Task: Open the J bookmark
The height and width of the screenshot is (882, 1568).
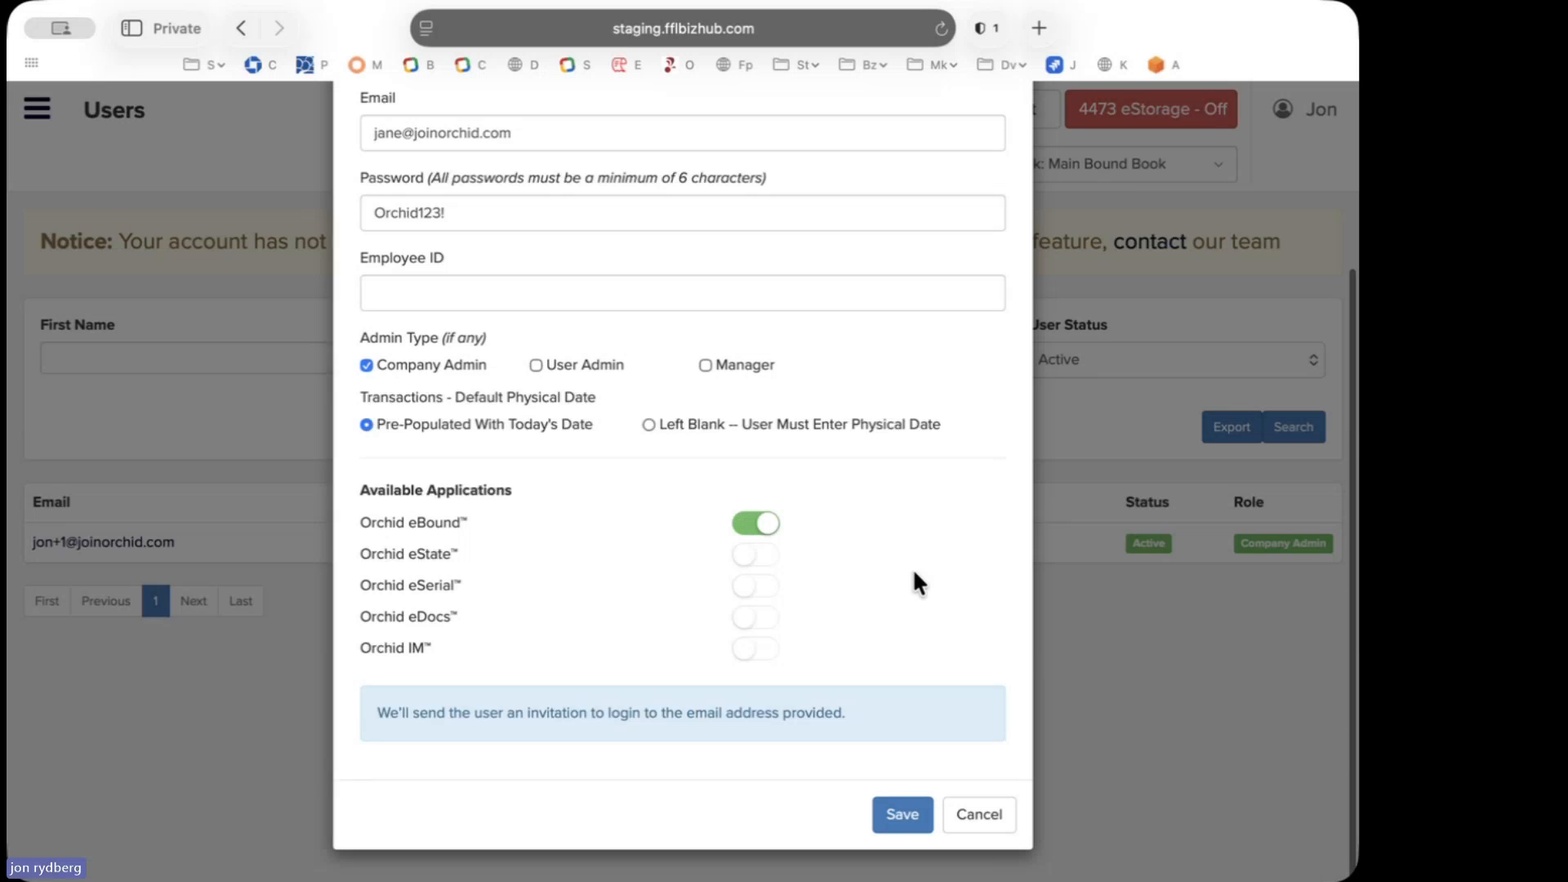Action: [1061, 65]
